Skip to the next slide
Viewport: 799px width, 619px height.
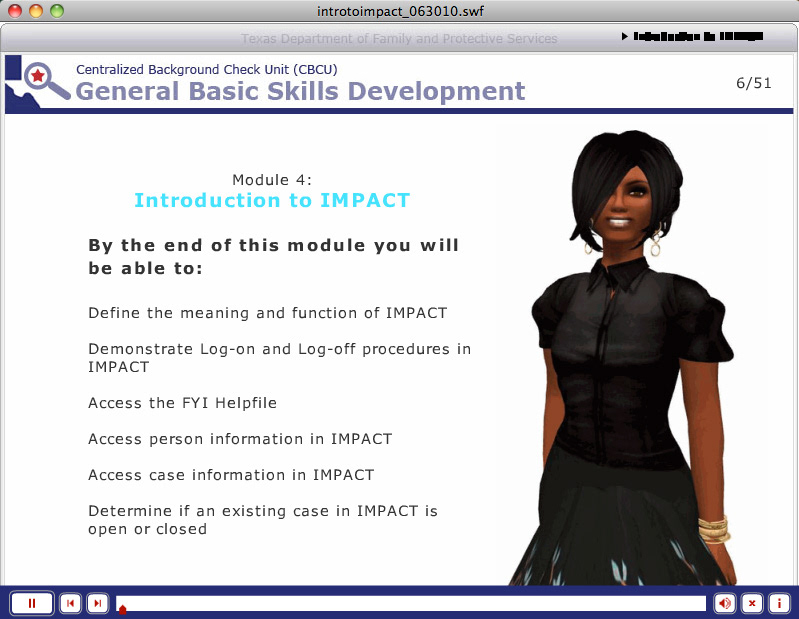coord(97,603)
